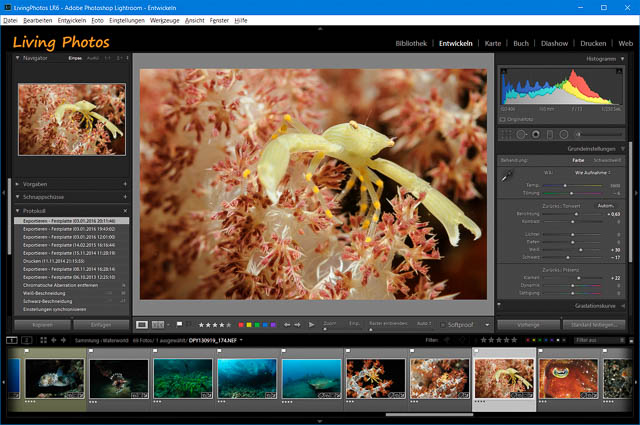Set navigator zoom to Einpas

[75, 58]
